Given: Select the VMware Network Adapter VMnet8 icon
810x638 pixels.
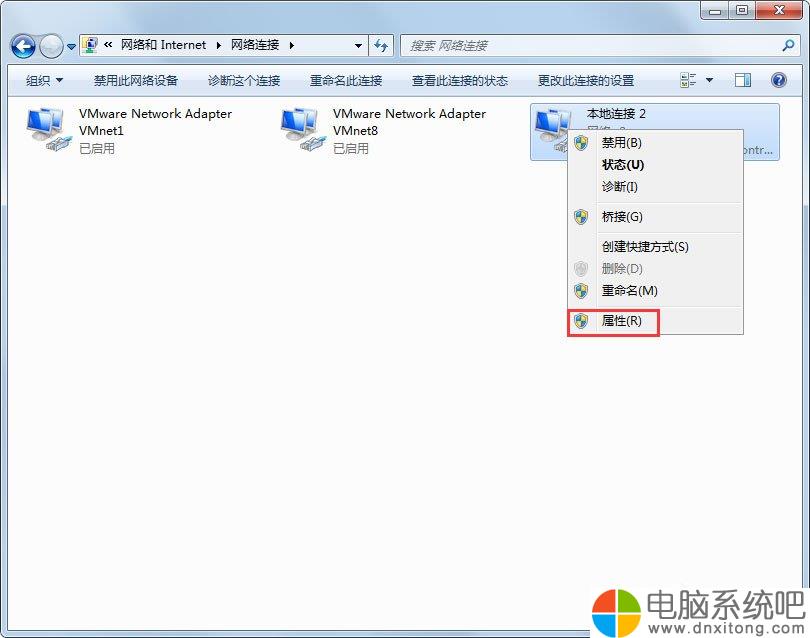Looking at the screenshot, I should pos(303,129).
